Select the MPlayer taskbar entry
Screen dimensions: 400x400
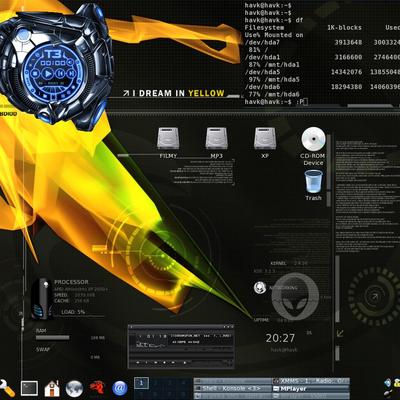[x=311, y=389]
